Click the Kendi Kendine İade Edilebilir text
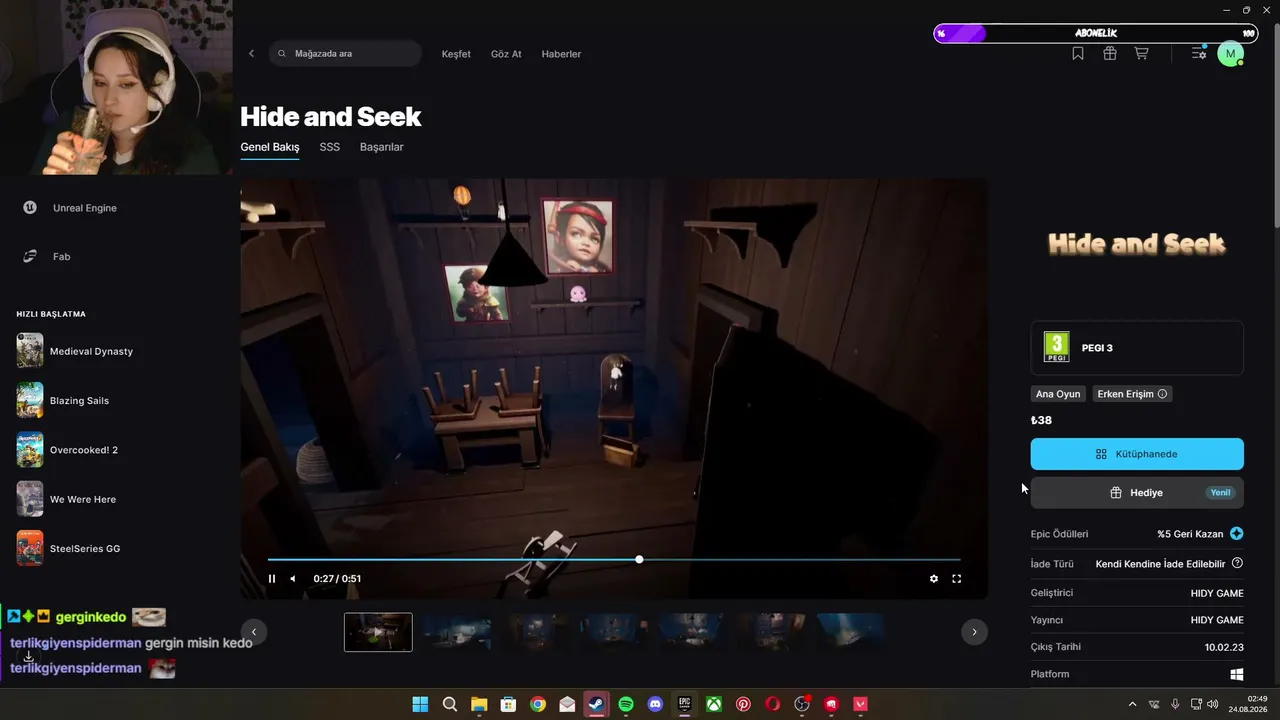This screenshot has height=720, width=1280. 1160,564
